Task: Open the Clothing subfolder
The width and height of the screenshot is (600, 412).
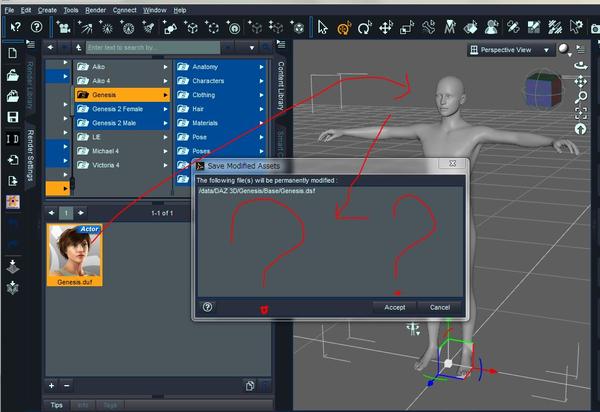Action: pyautogui.click(x=220, y=95)
